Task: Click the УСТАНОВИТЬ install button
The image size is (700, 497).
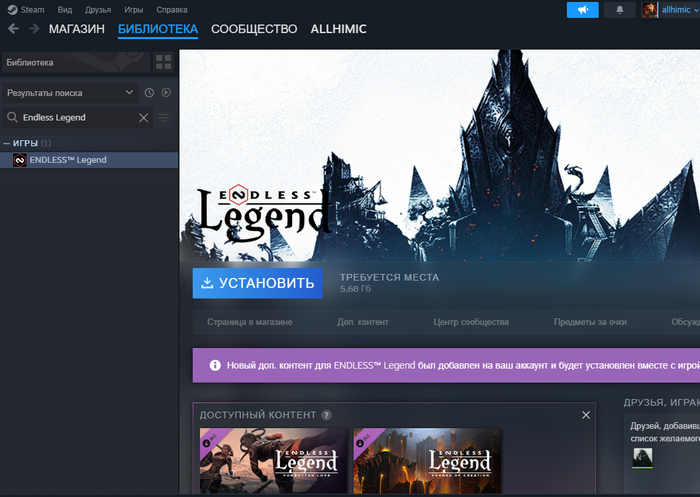Action: [258, 283]
